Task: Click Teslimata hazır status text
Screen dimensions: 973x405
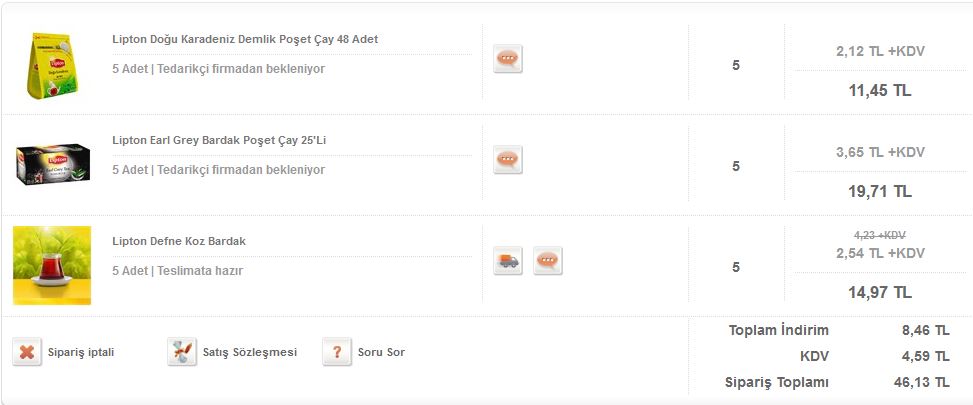Action: click(200, 271)
